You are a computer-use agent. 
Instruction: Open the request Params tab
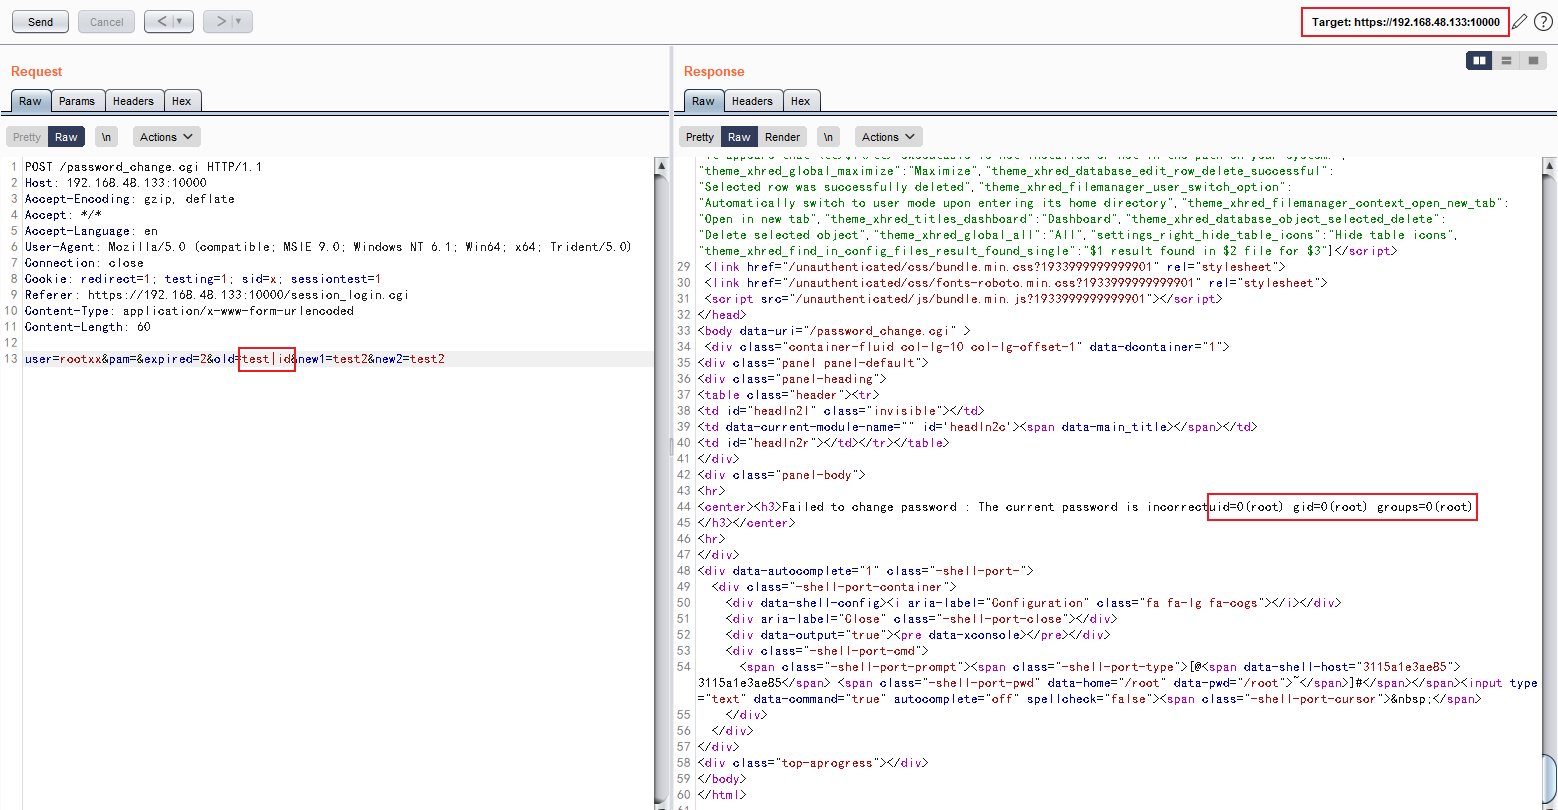pos(77,101)
